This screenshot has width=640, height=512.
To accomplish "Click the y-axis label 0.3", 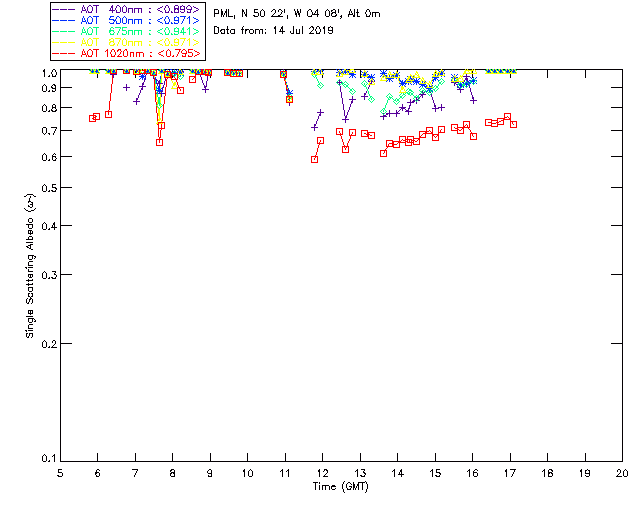I will click(x=49, y=275).
